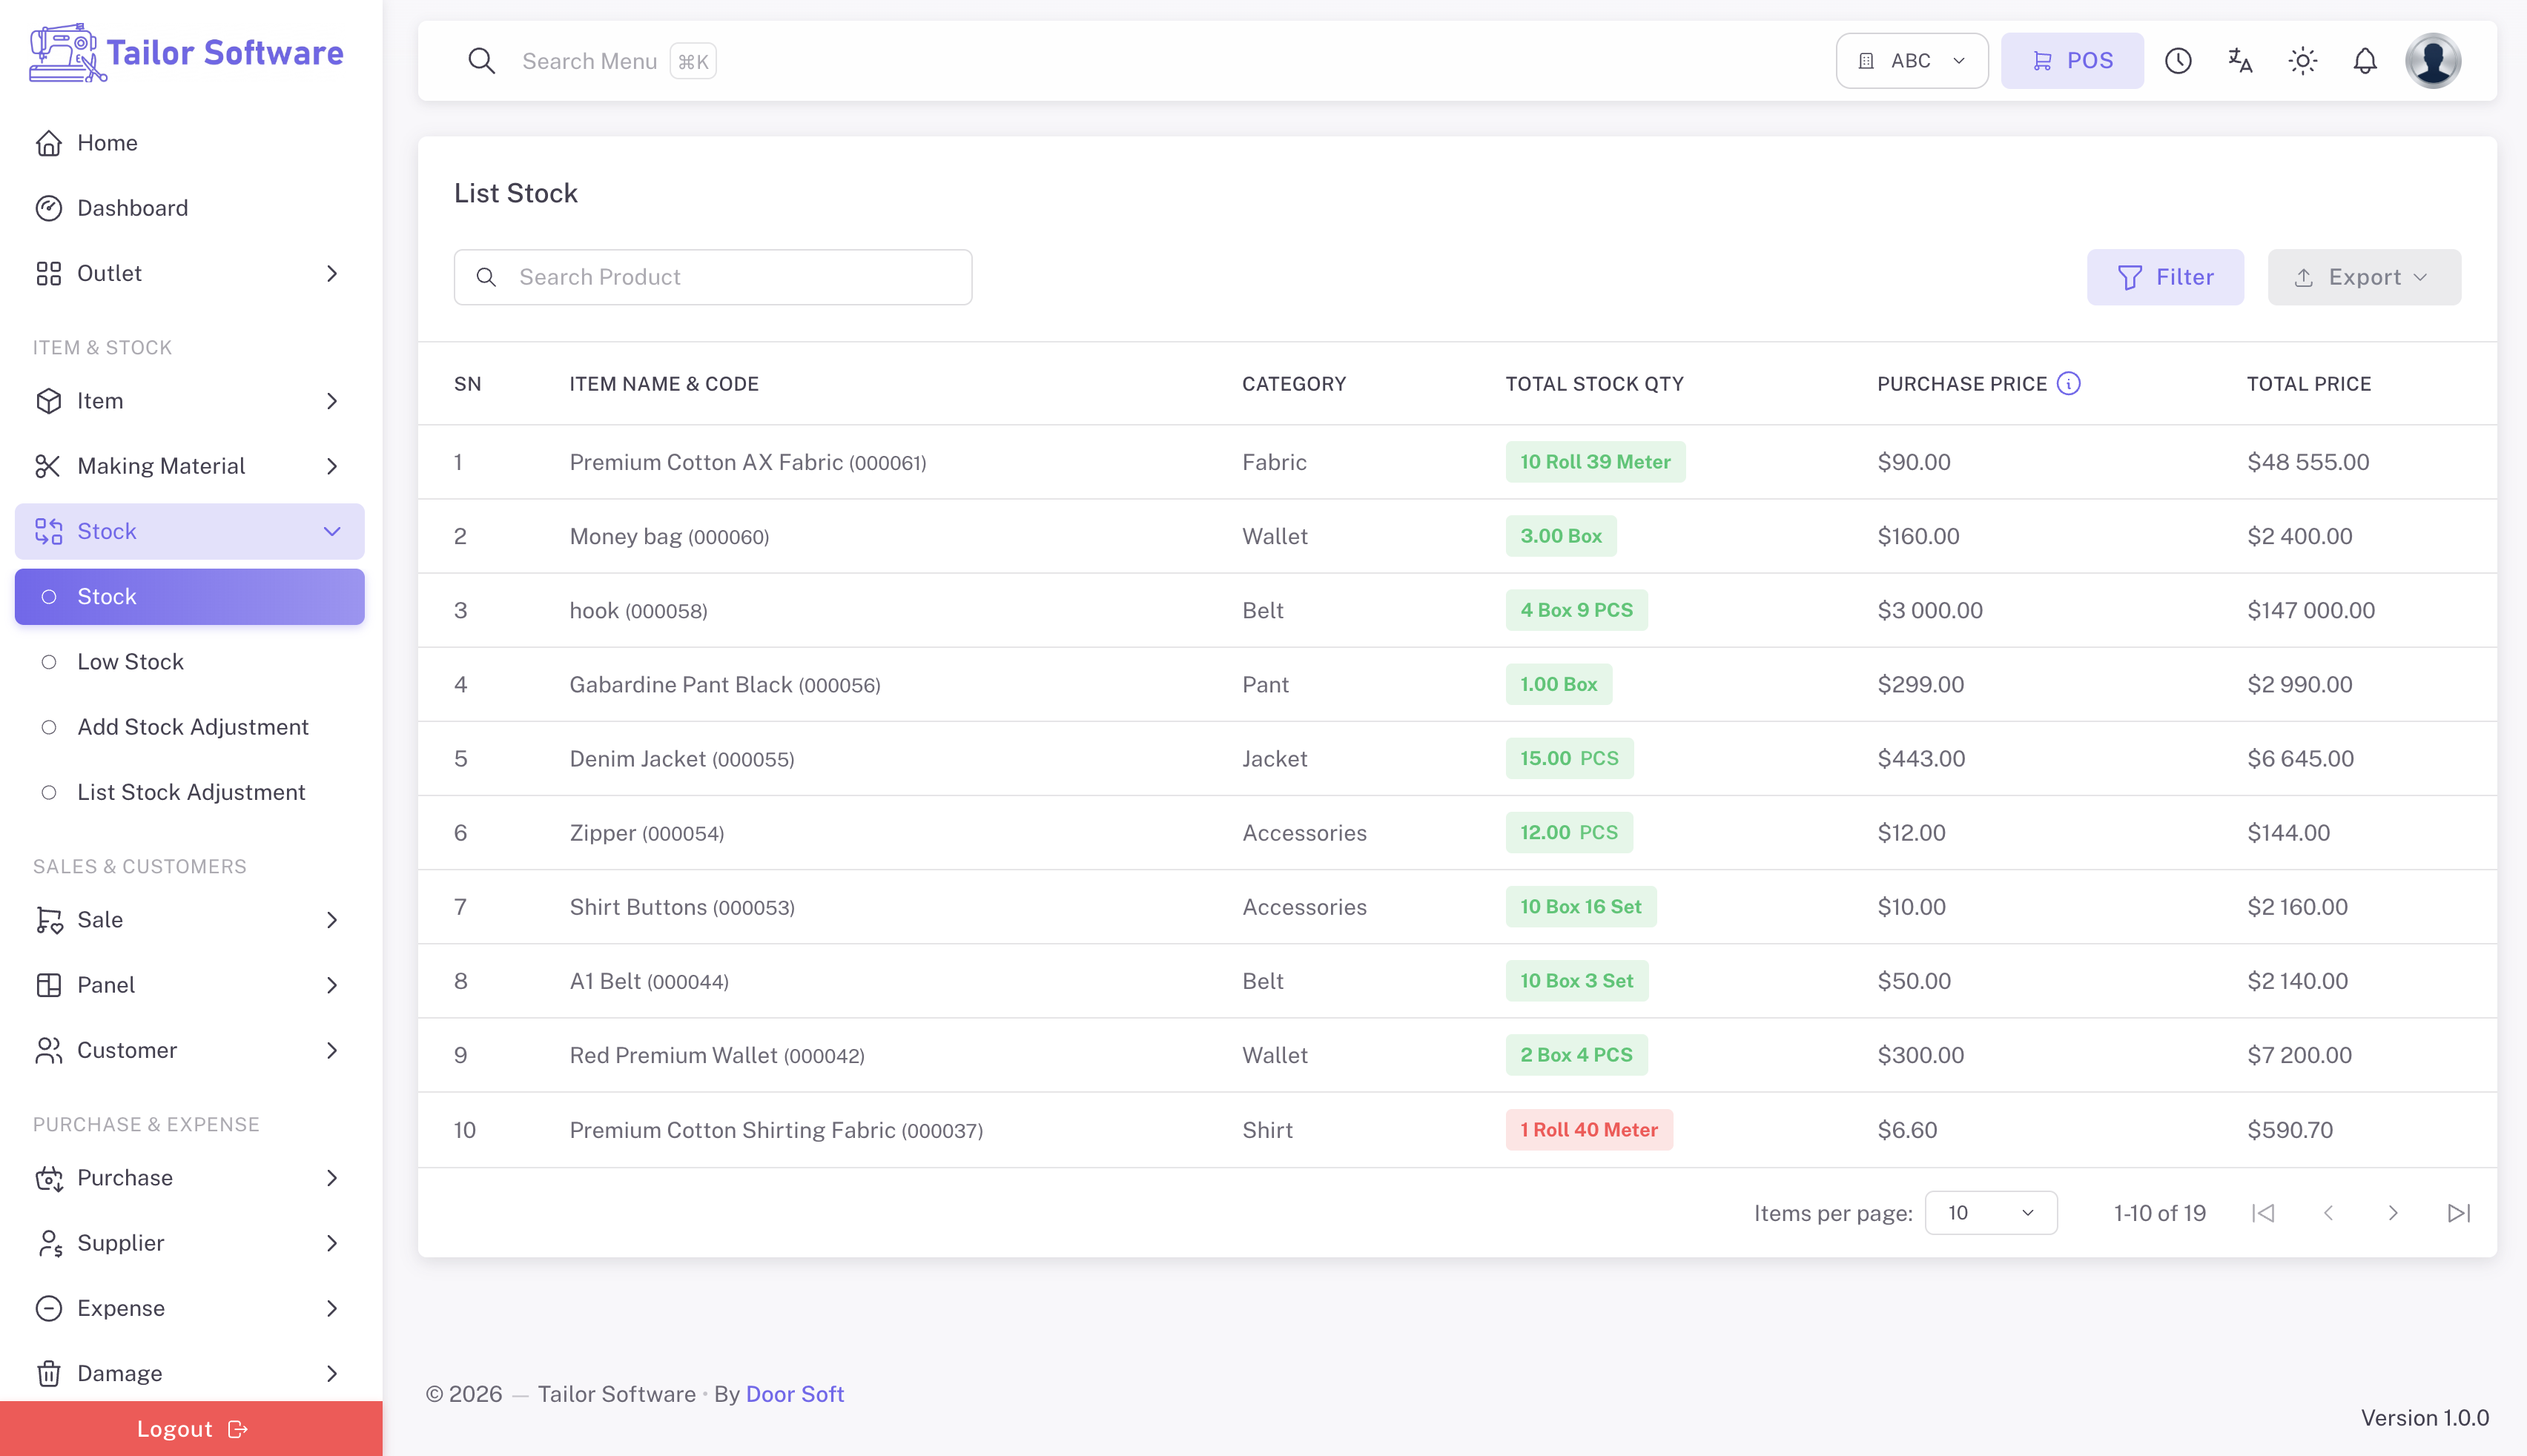Go to the last page arrow
This screenshot has width=2527, height=1456.
[2458, 1213]
